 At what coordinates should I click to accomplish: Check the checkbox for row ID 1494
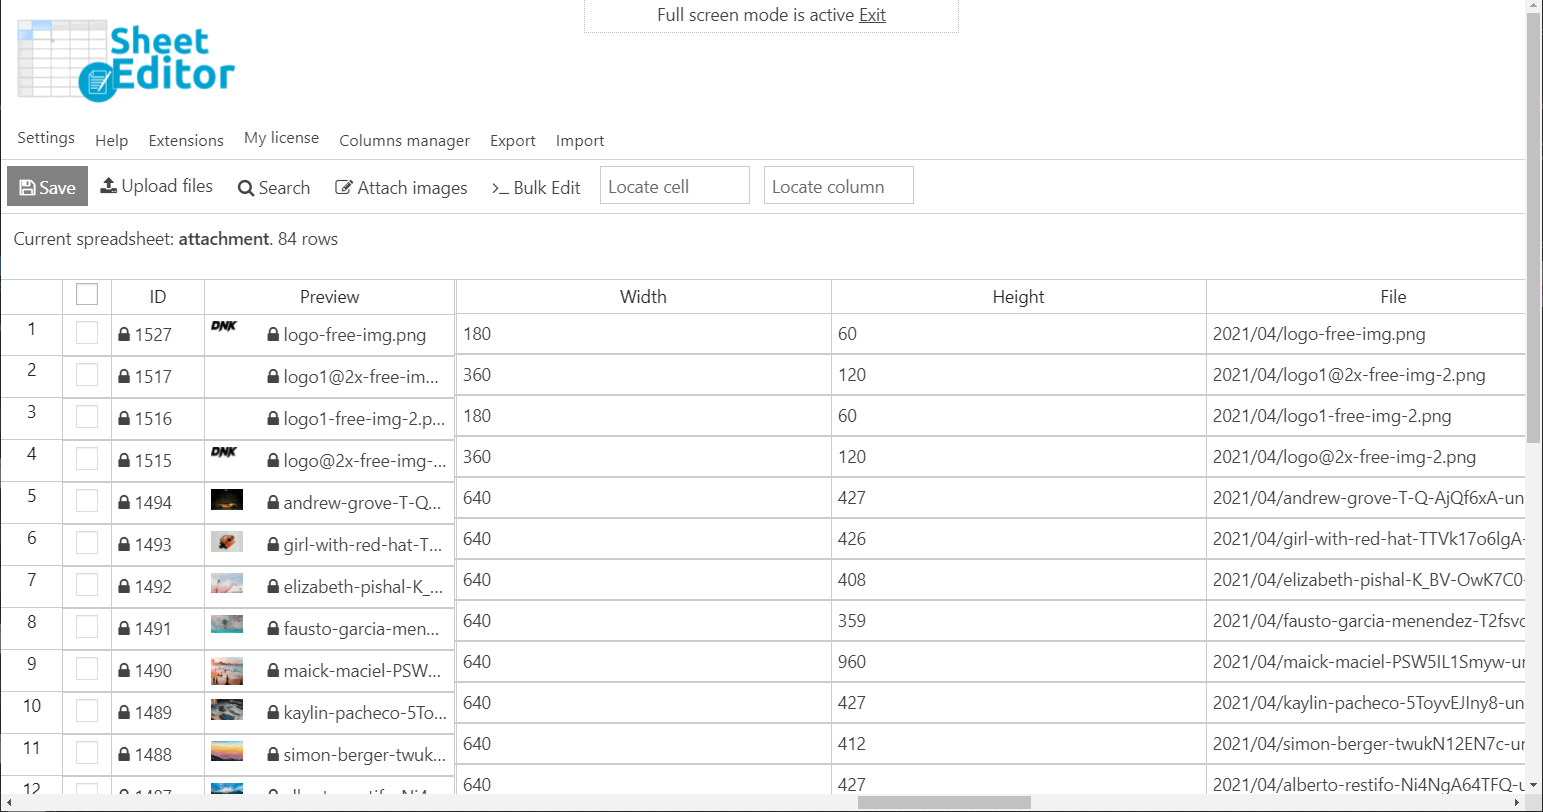click(x=87, y=501)
